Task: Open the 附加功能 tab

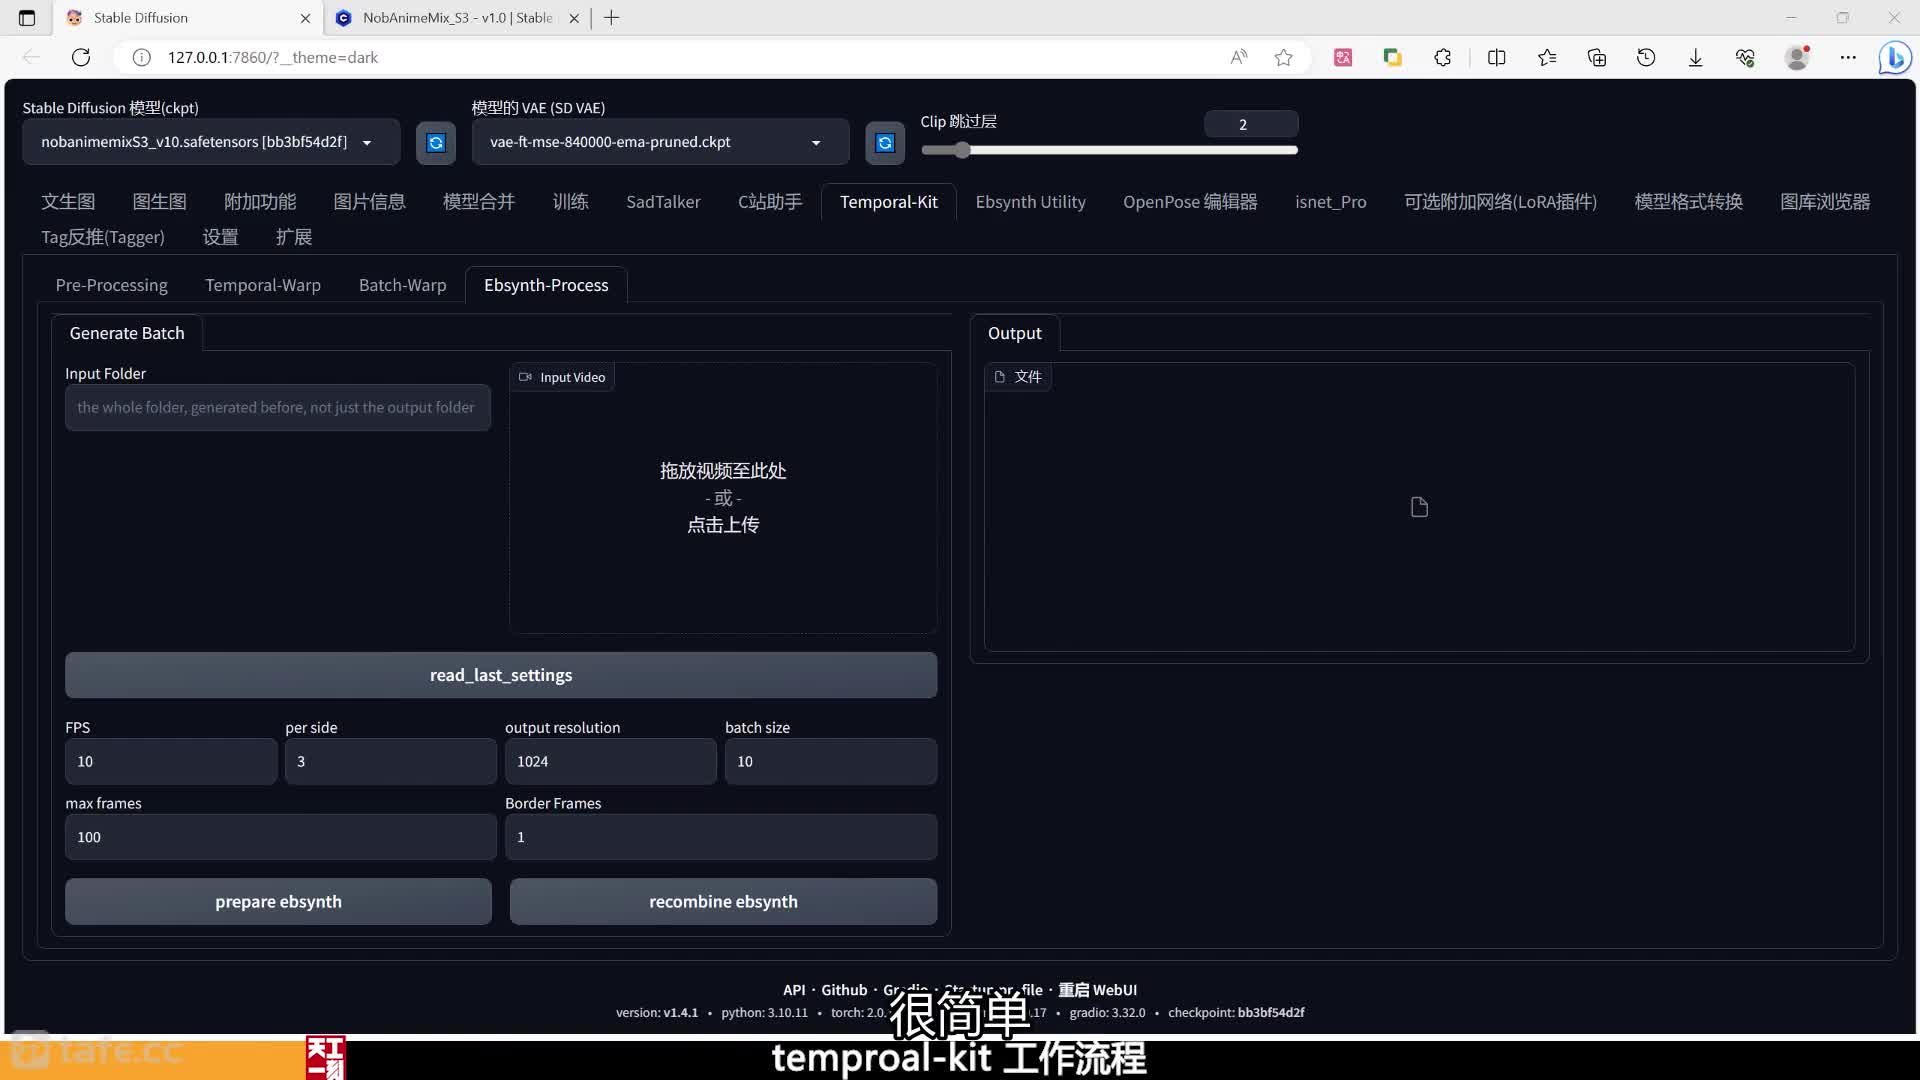Action: 260,202
